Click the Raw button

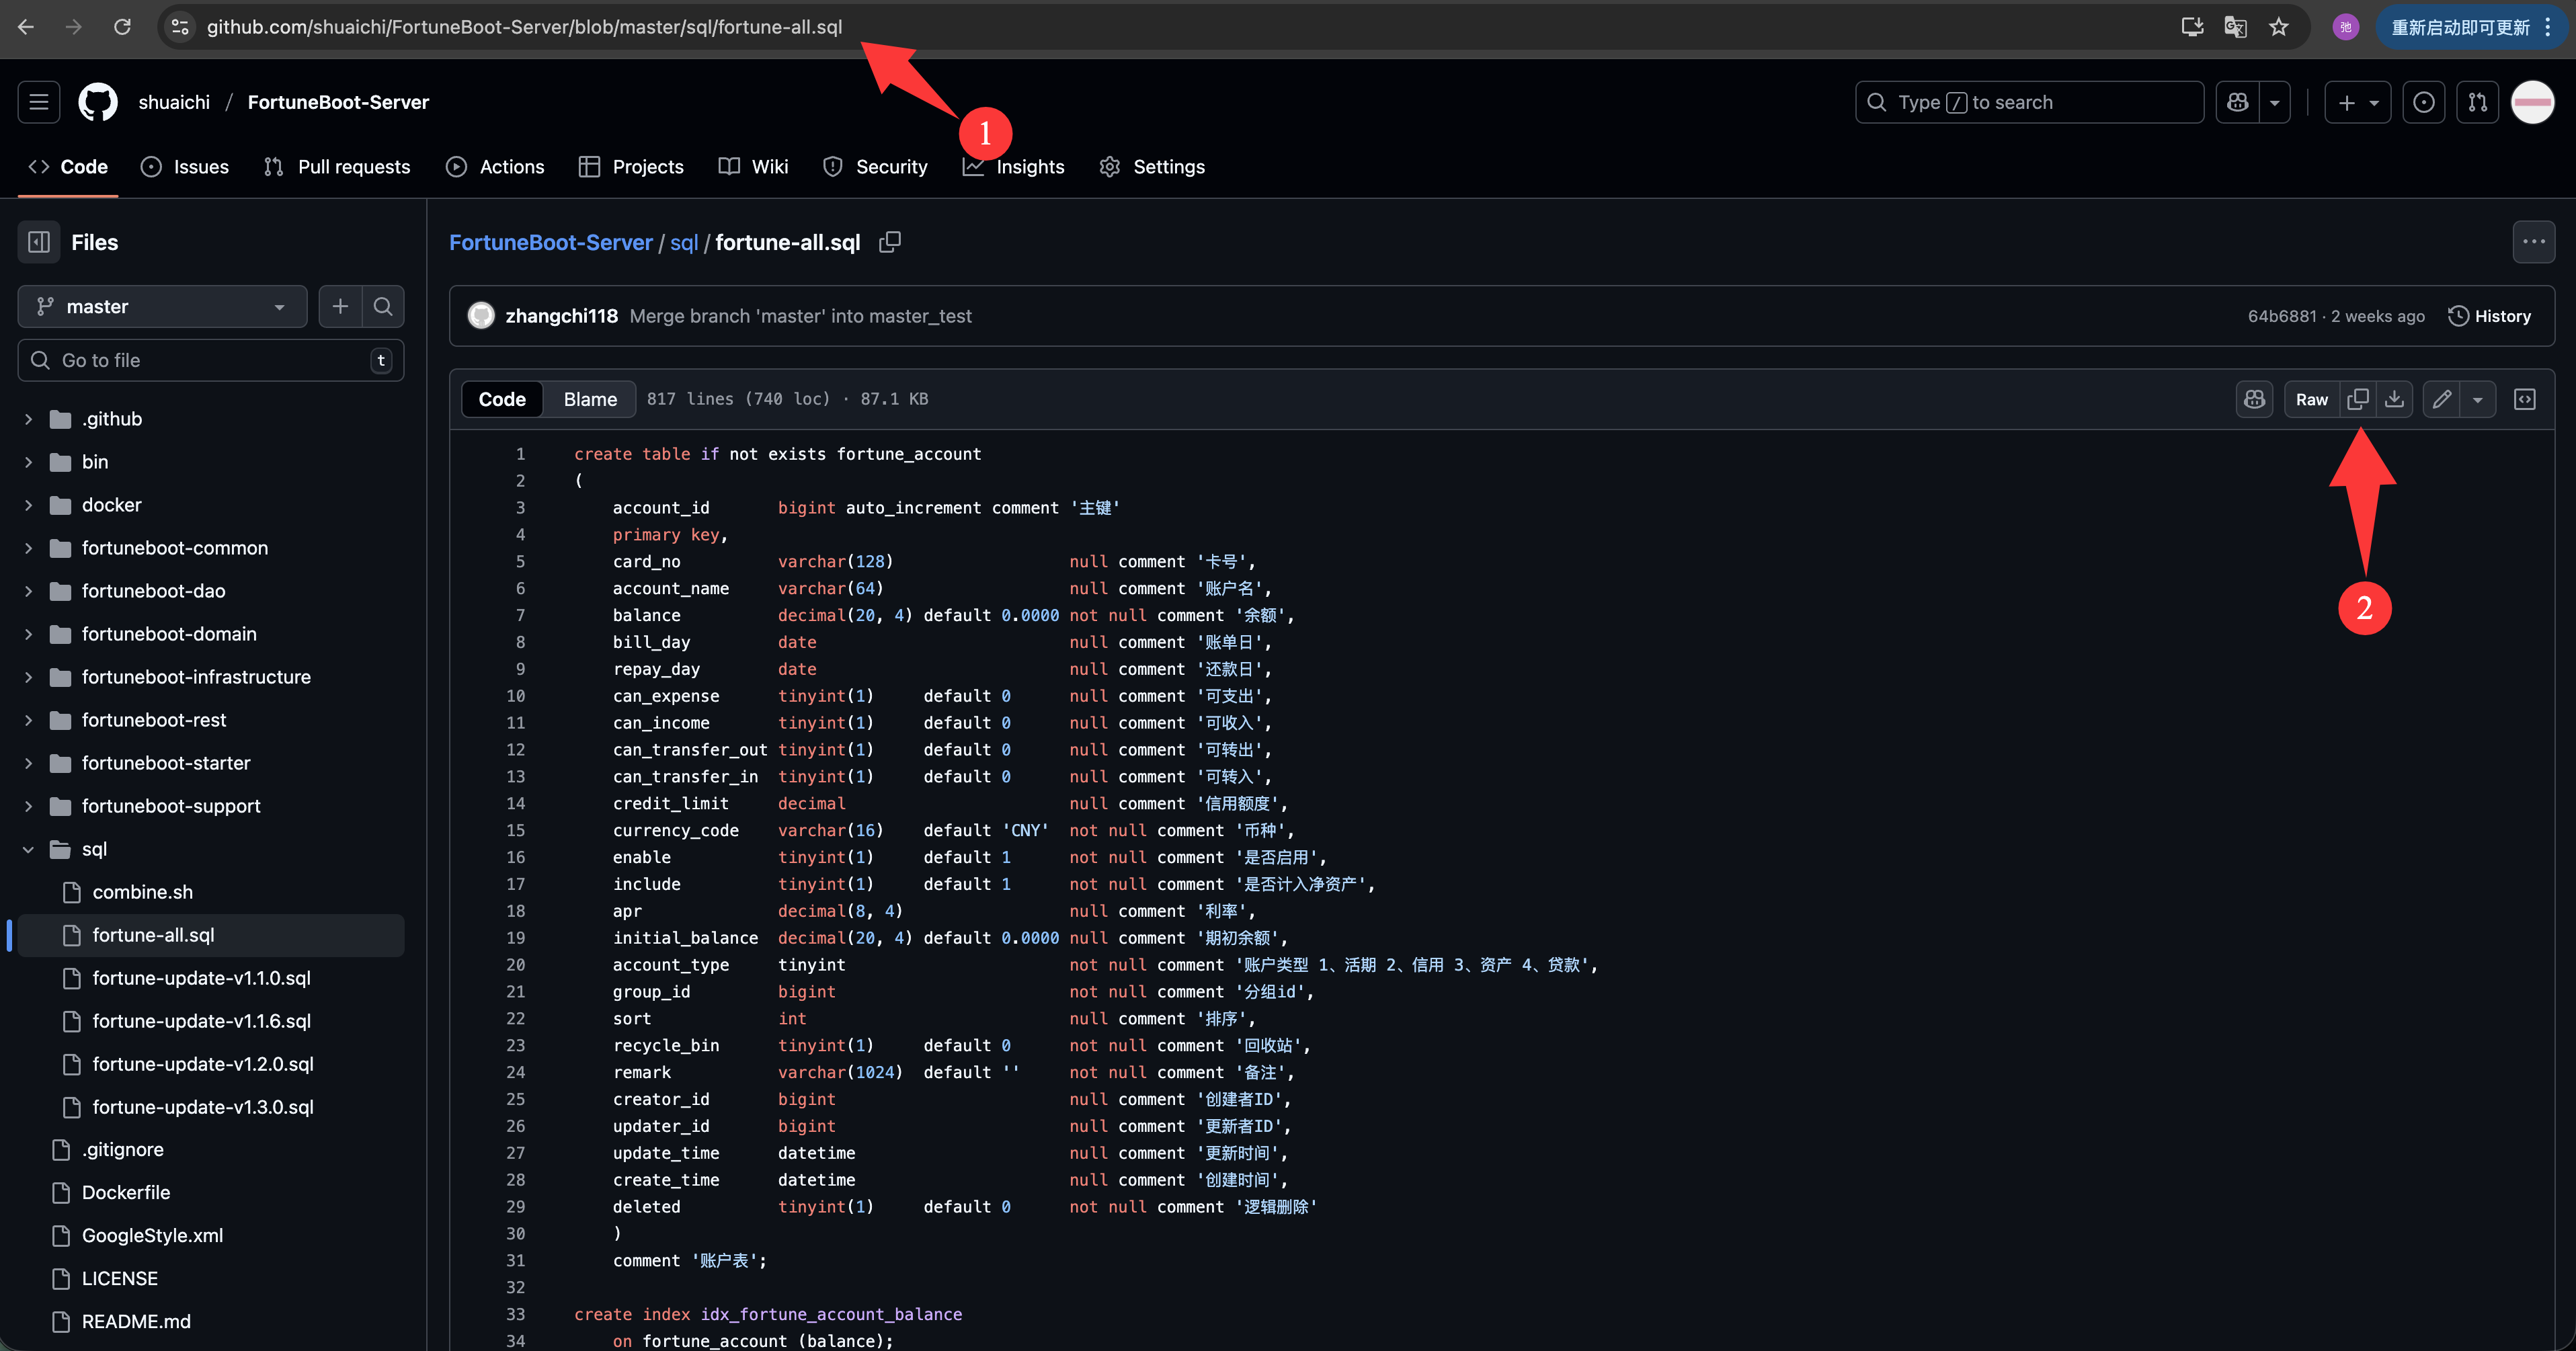click(x=2311, y=399)
